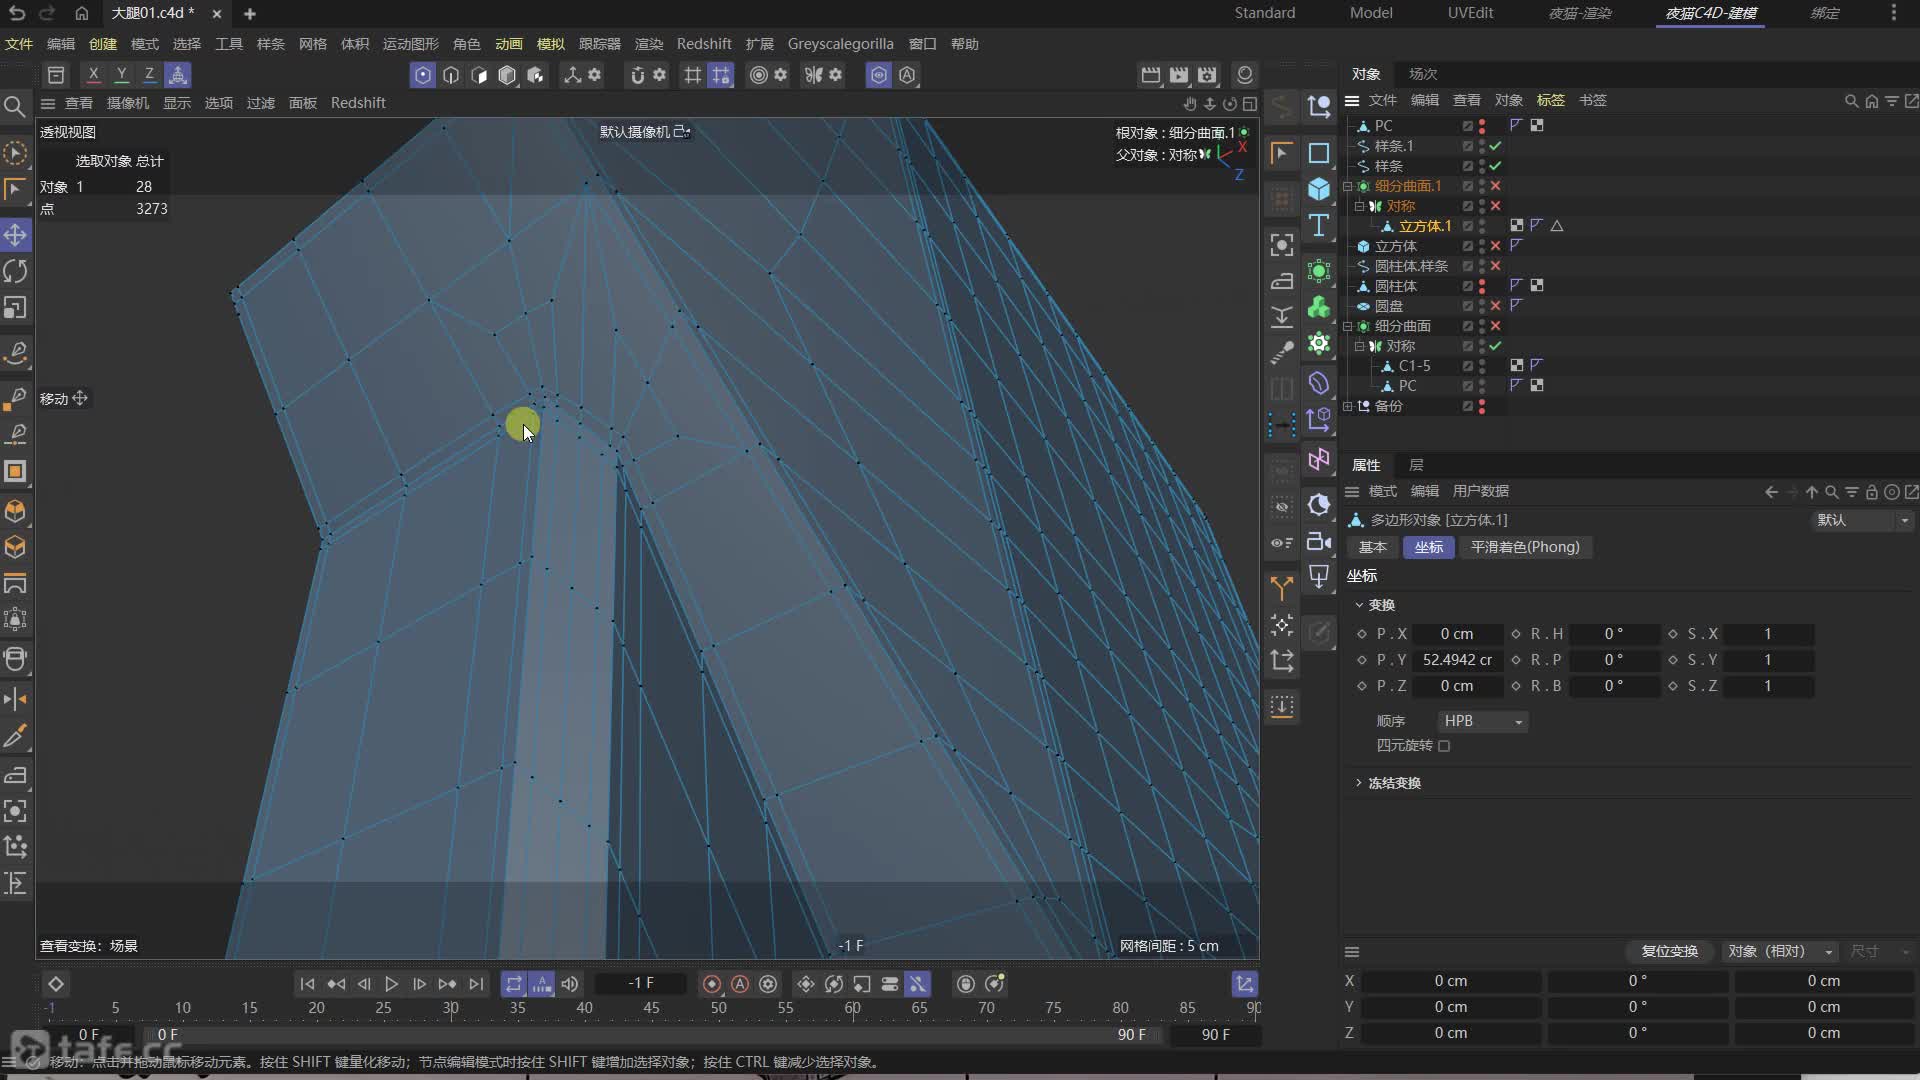Expand the 备份 object tree node
Viewport: 1920px width, 1080px height.
[1347, 406]
